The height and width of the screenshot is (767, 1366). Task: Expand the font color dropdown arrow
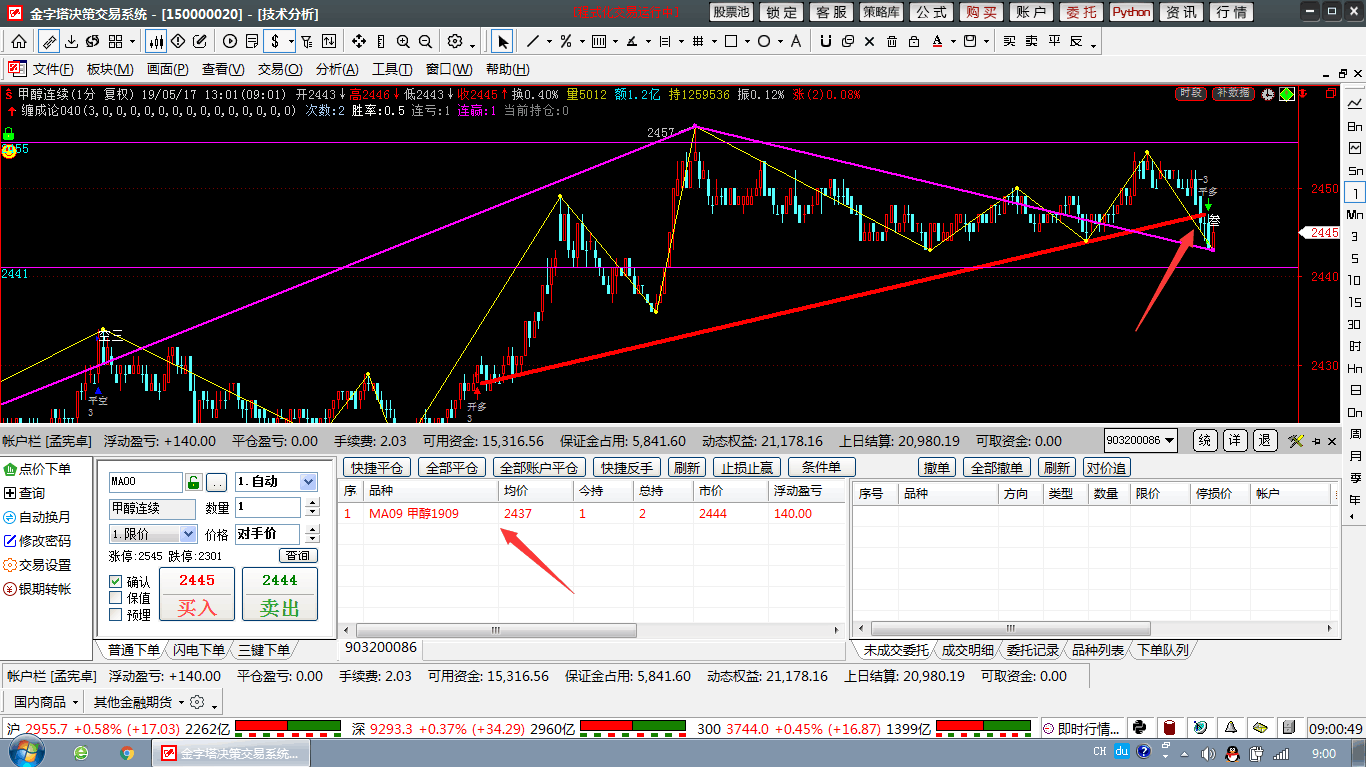(x=953, y=43)
